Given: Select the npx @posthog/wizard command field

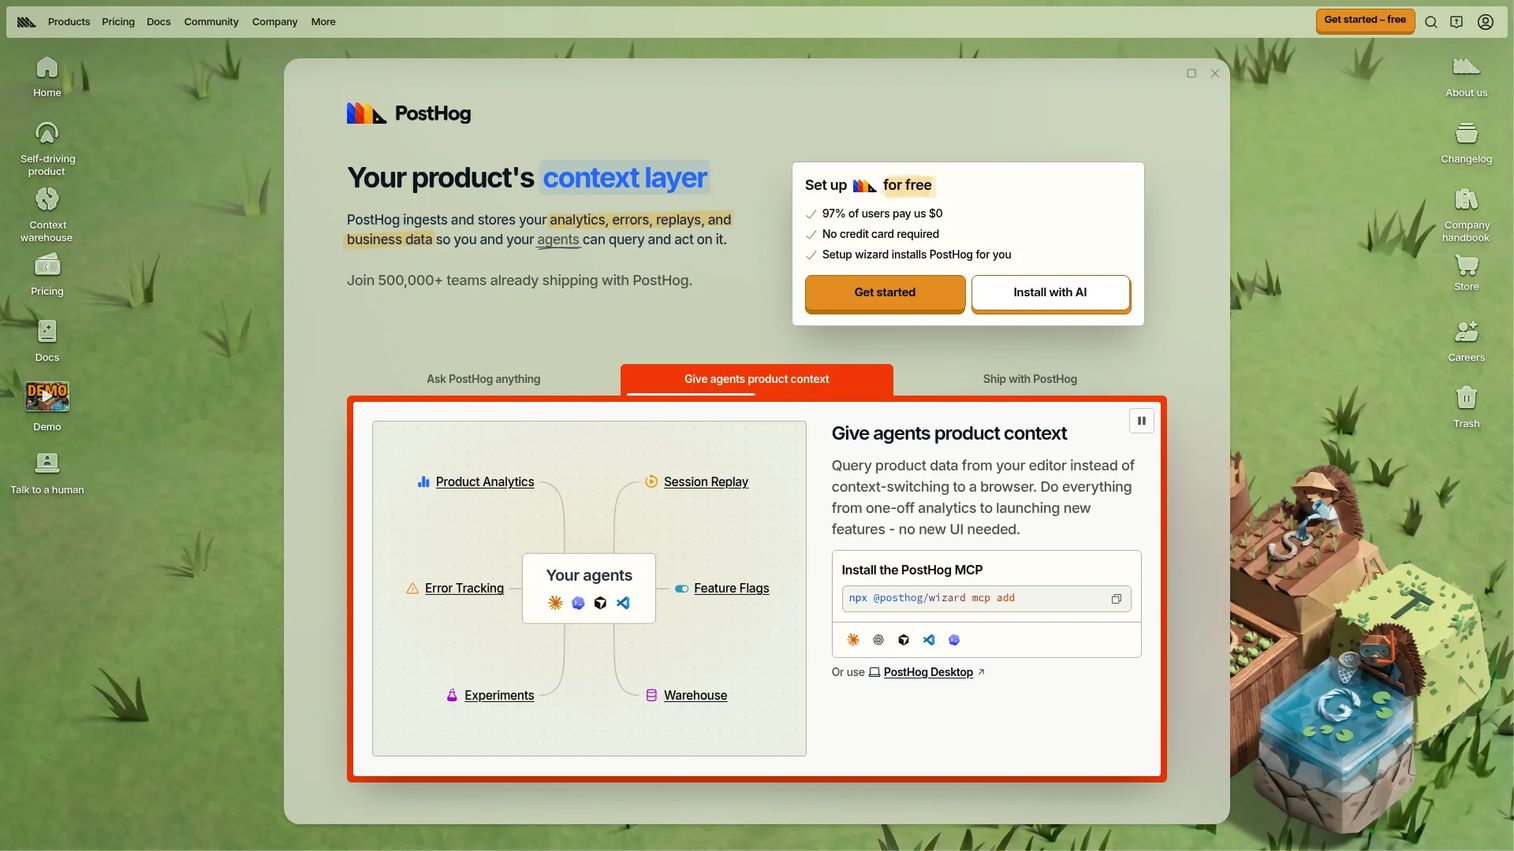Looking at the screenshot, I should [986, 599].
